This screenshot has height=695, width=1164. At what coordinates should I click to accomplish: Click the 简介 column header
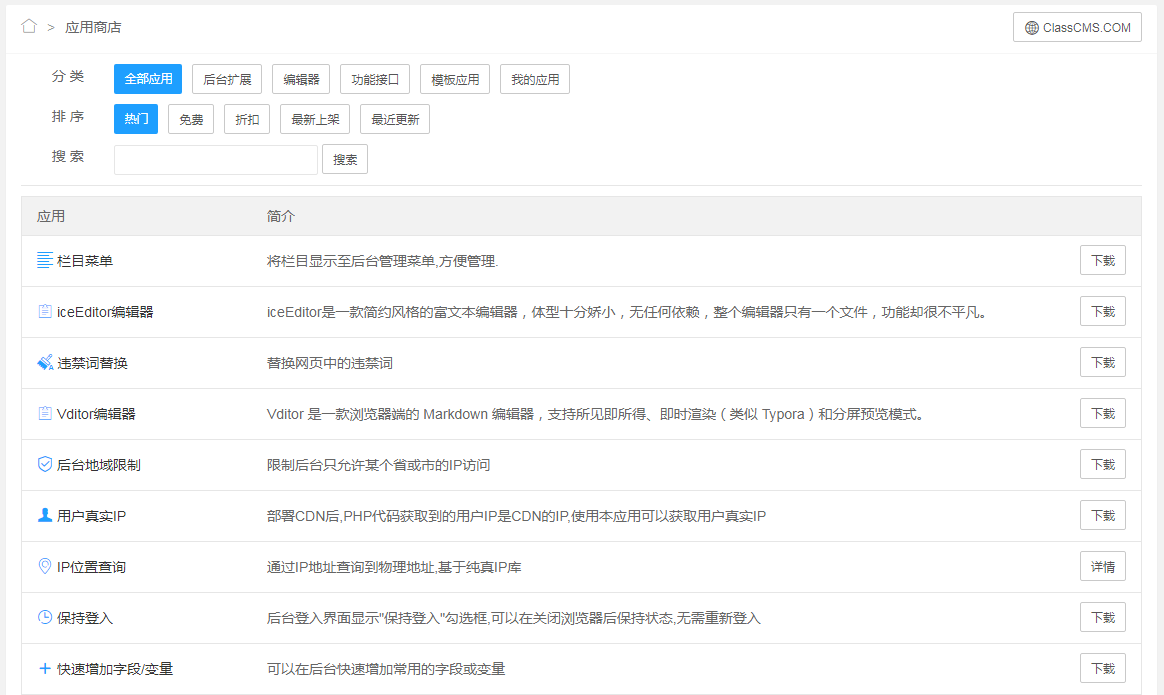[x=281, y=216]
